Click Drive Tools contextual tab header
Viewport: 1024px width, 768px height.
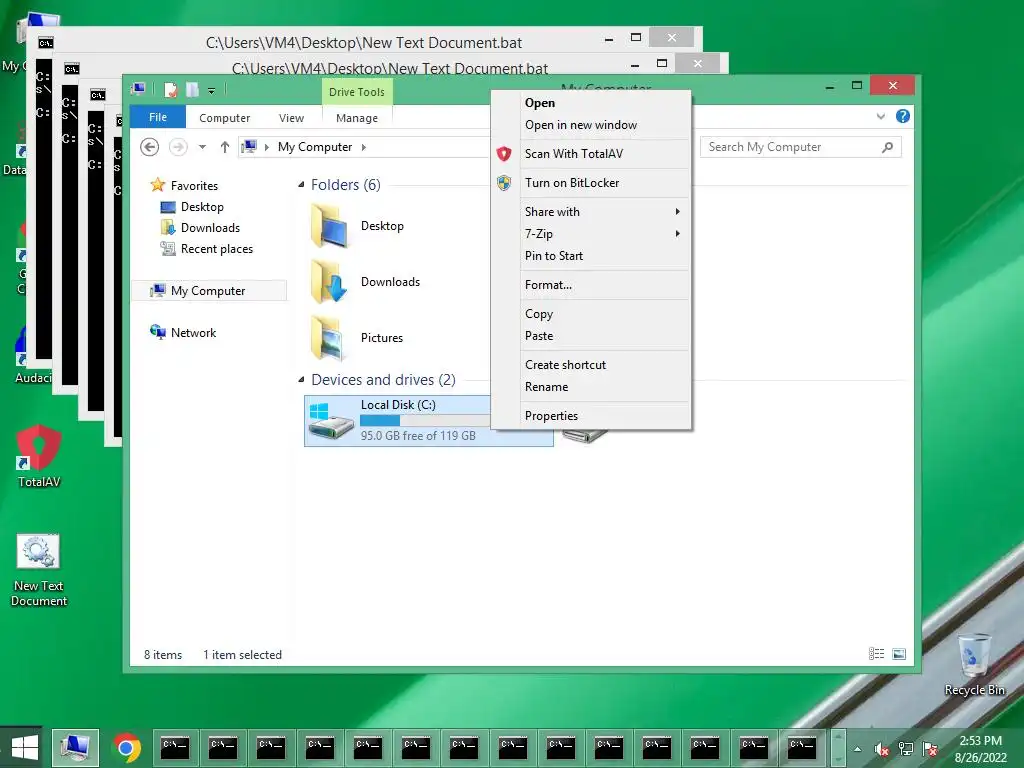(357, 92)
